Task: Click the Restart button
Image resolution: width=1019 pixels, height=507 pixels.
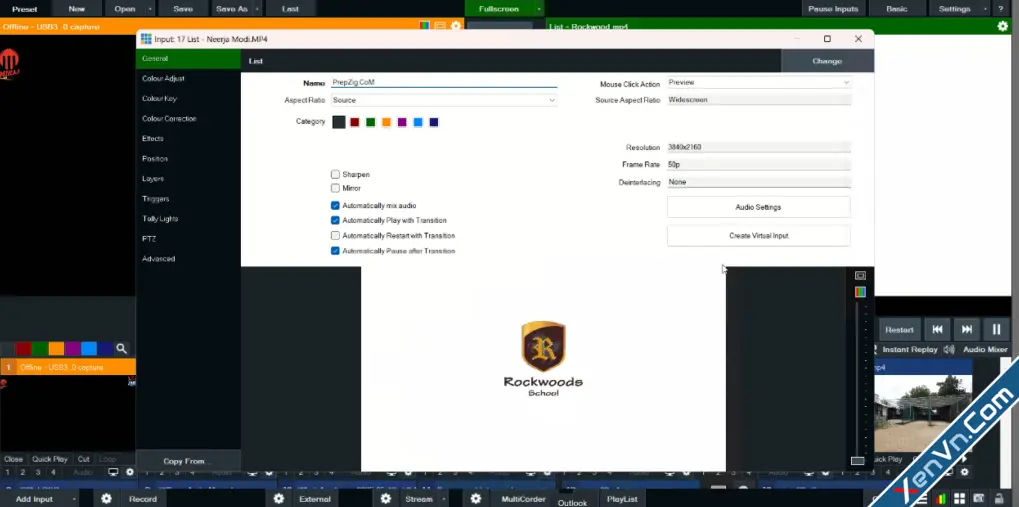Action: pos(899,330)
